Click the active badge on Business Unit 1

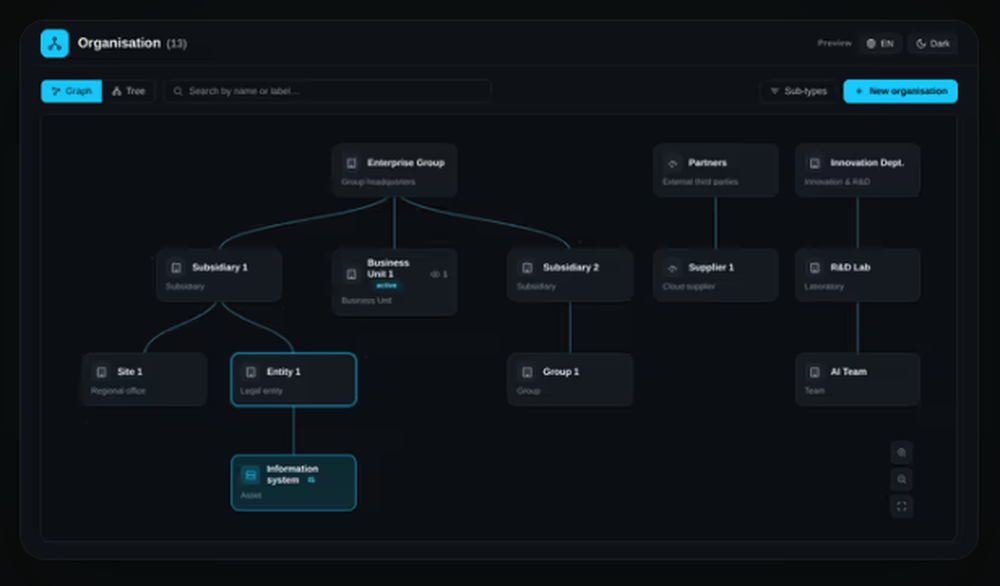pyautogui.click(x=386, y=286)
